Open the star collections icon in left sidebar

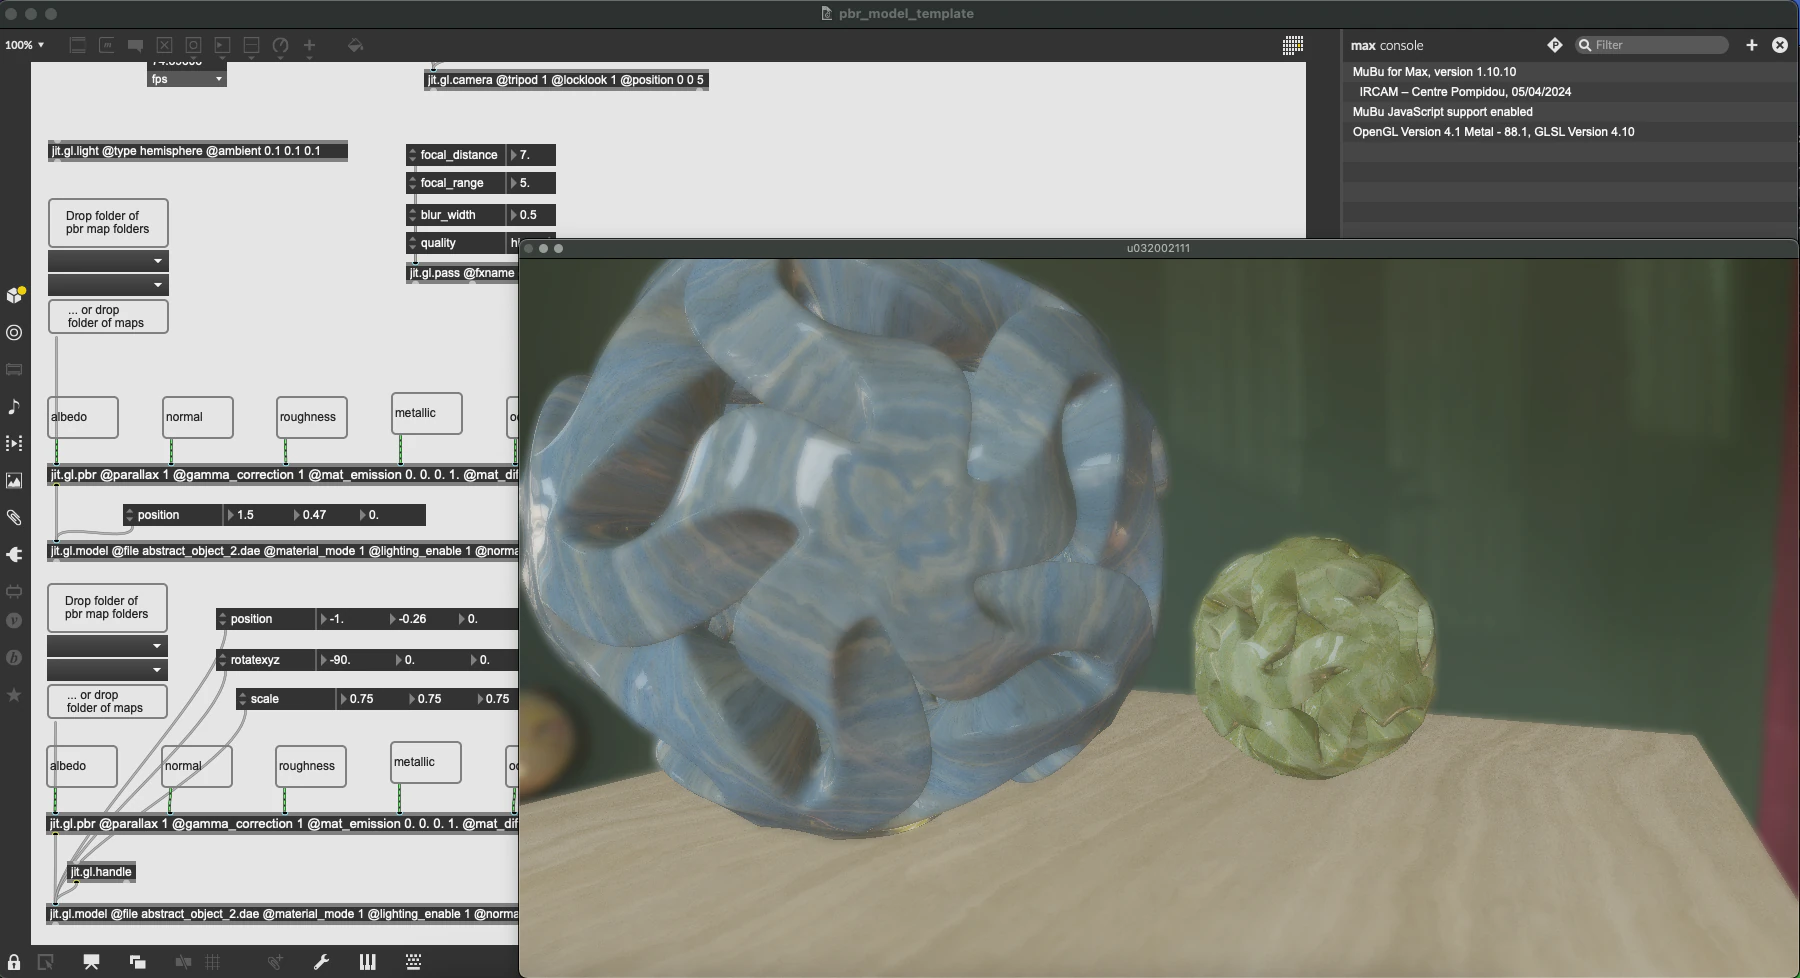(x=14, y=694)
